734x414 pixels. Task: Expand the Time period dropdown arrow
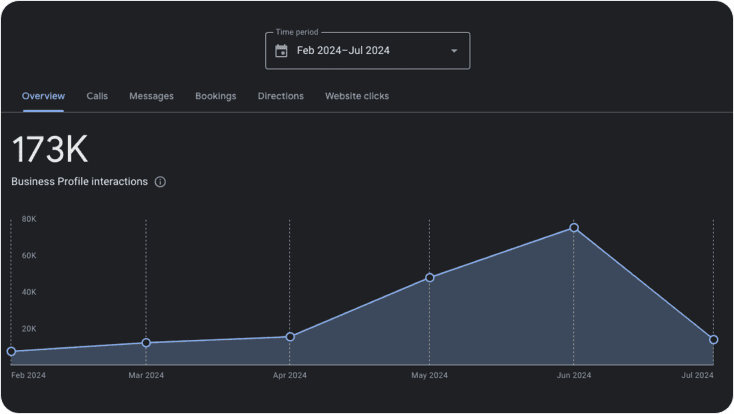454,51
